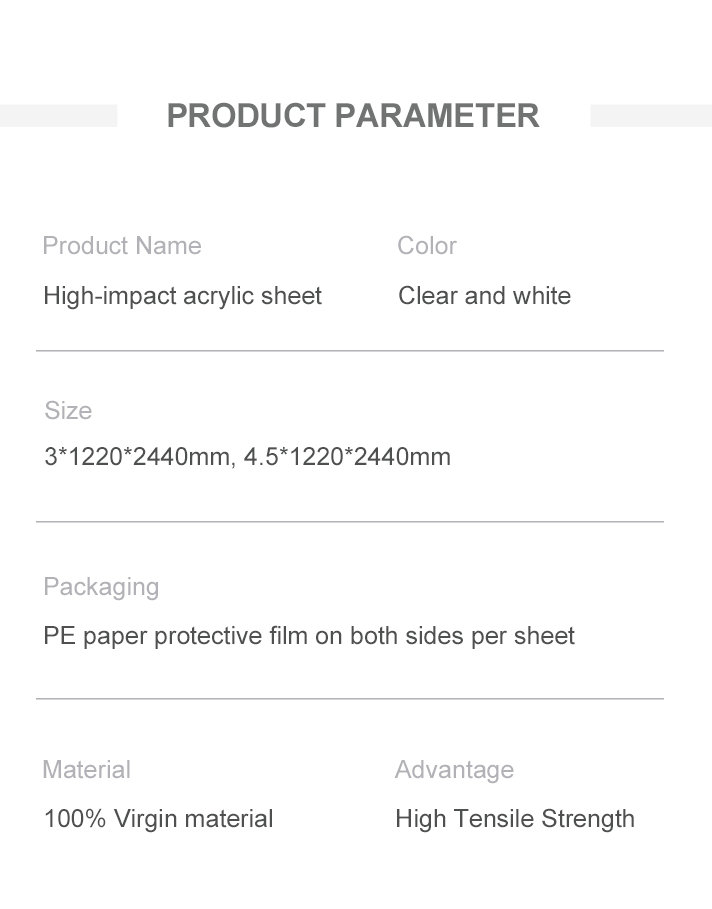Click the "High-impact acrylic sheet" text

coord(182,296)
